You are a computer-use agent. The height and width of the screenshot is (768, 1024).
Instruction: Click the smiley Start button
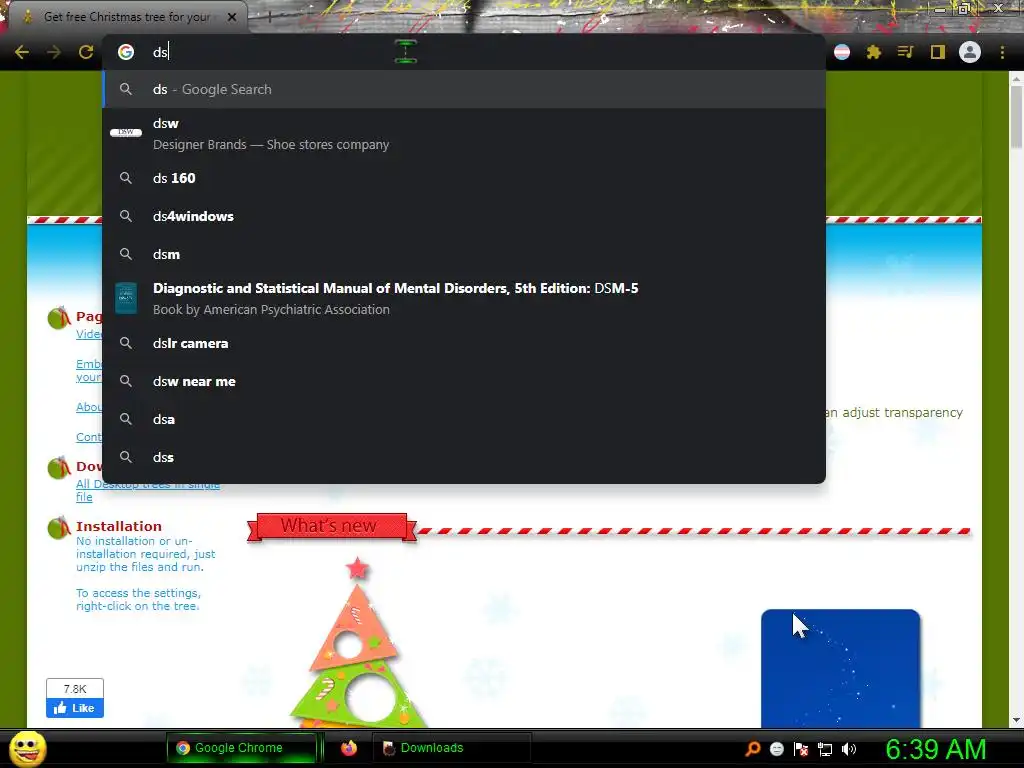(27, 748)
